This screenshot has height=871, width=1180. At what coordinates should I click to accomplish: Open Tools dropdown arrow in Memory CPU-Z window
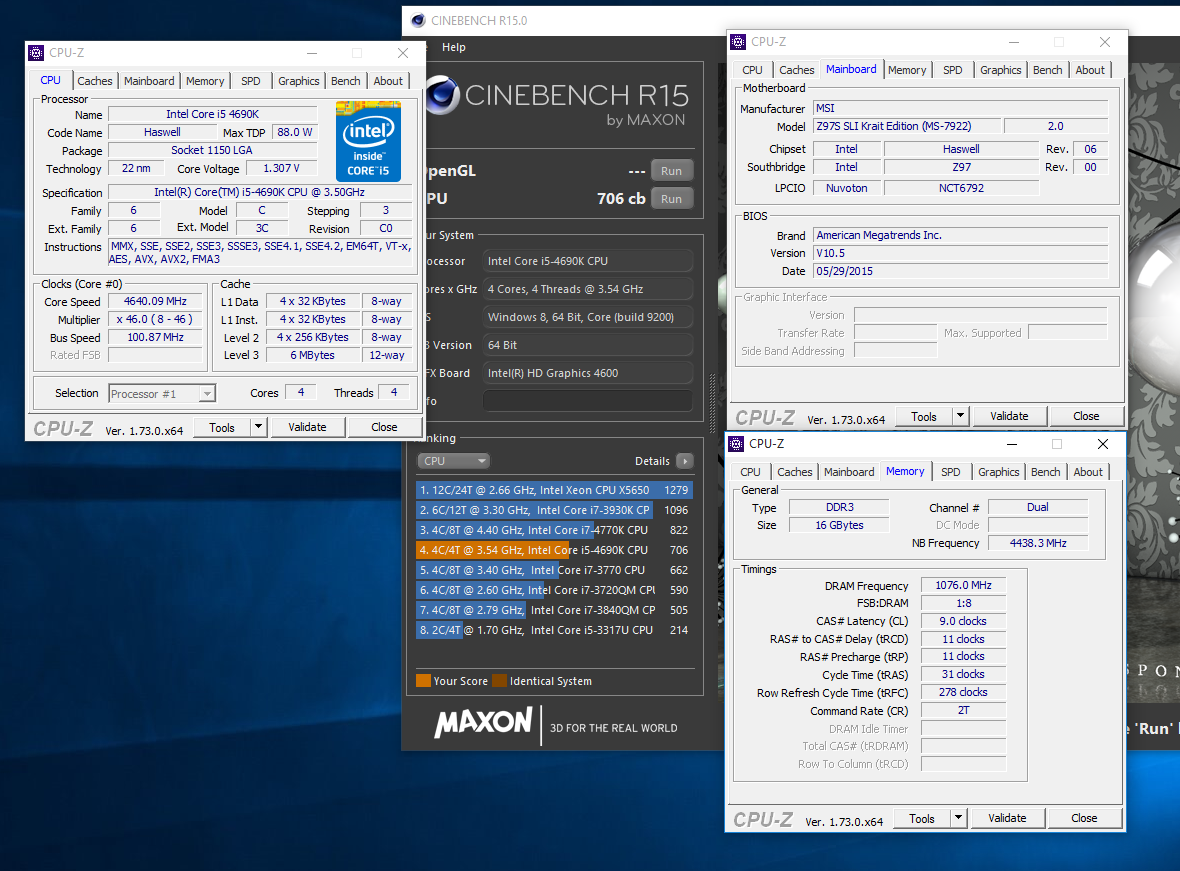958,818
